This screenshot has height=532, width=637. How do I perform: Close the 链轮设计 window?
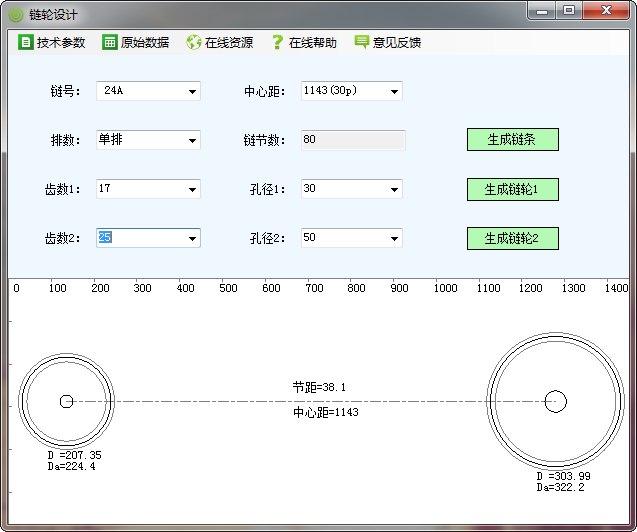(x=606, y=11)
